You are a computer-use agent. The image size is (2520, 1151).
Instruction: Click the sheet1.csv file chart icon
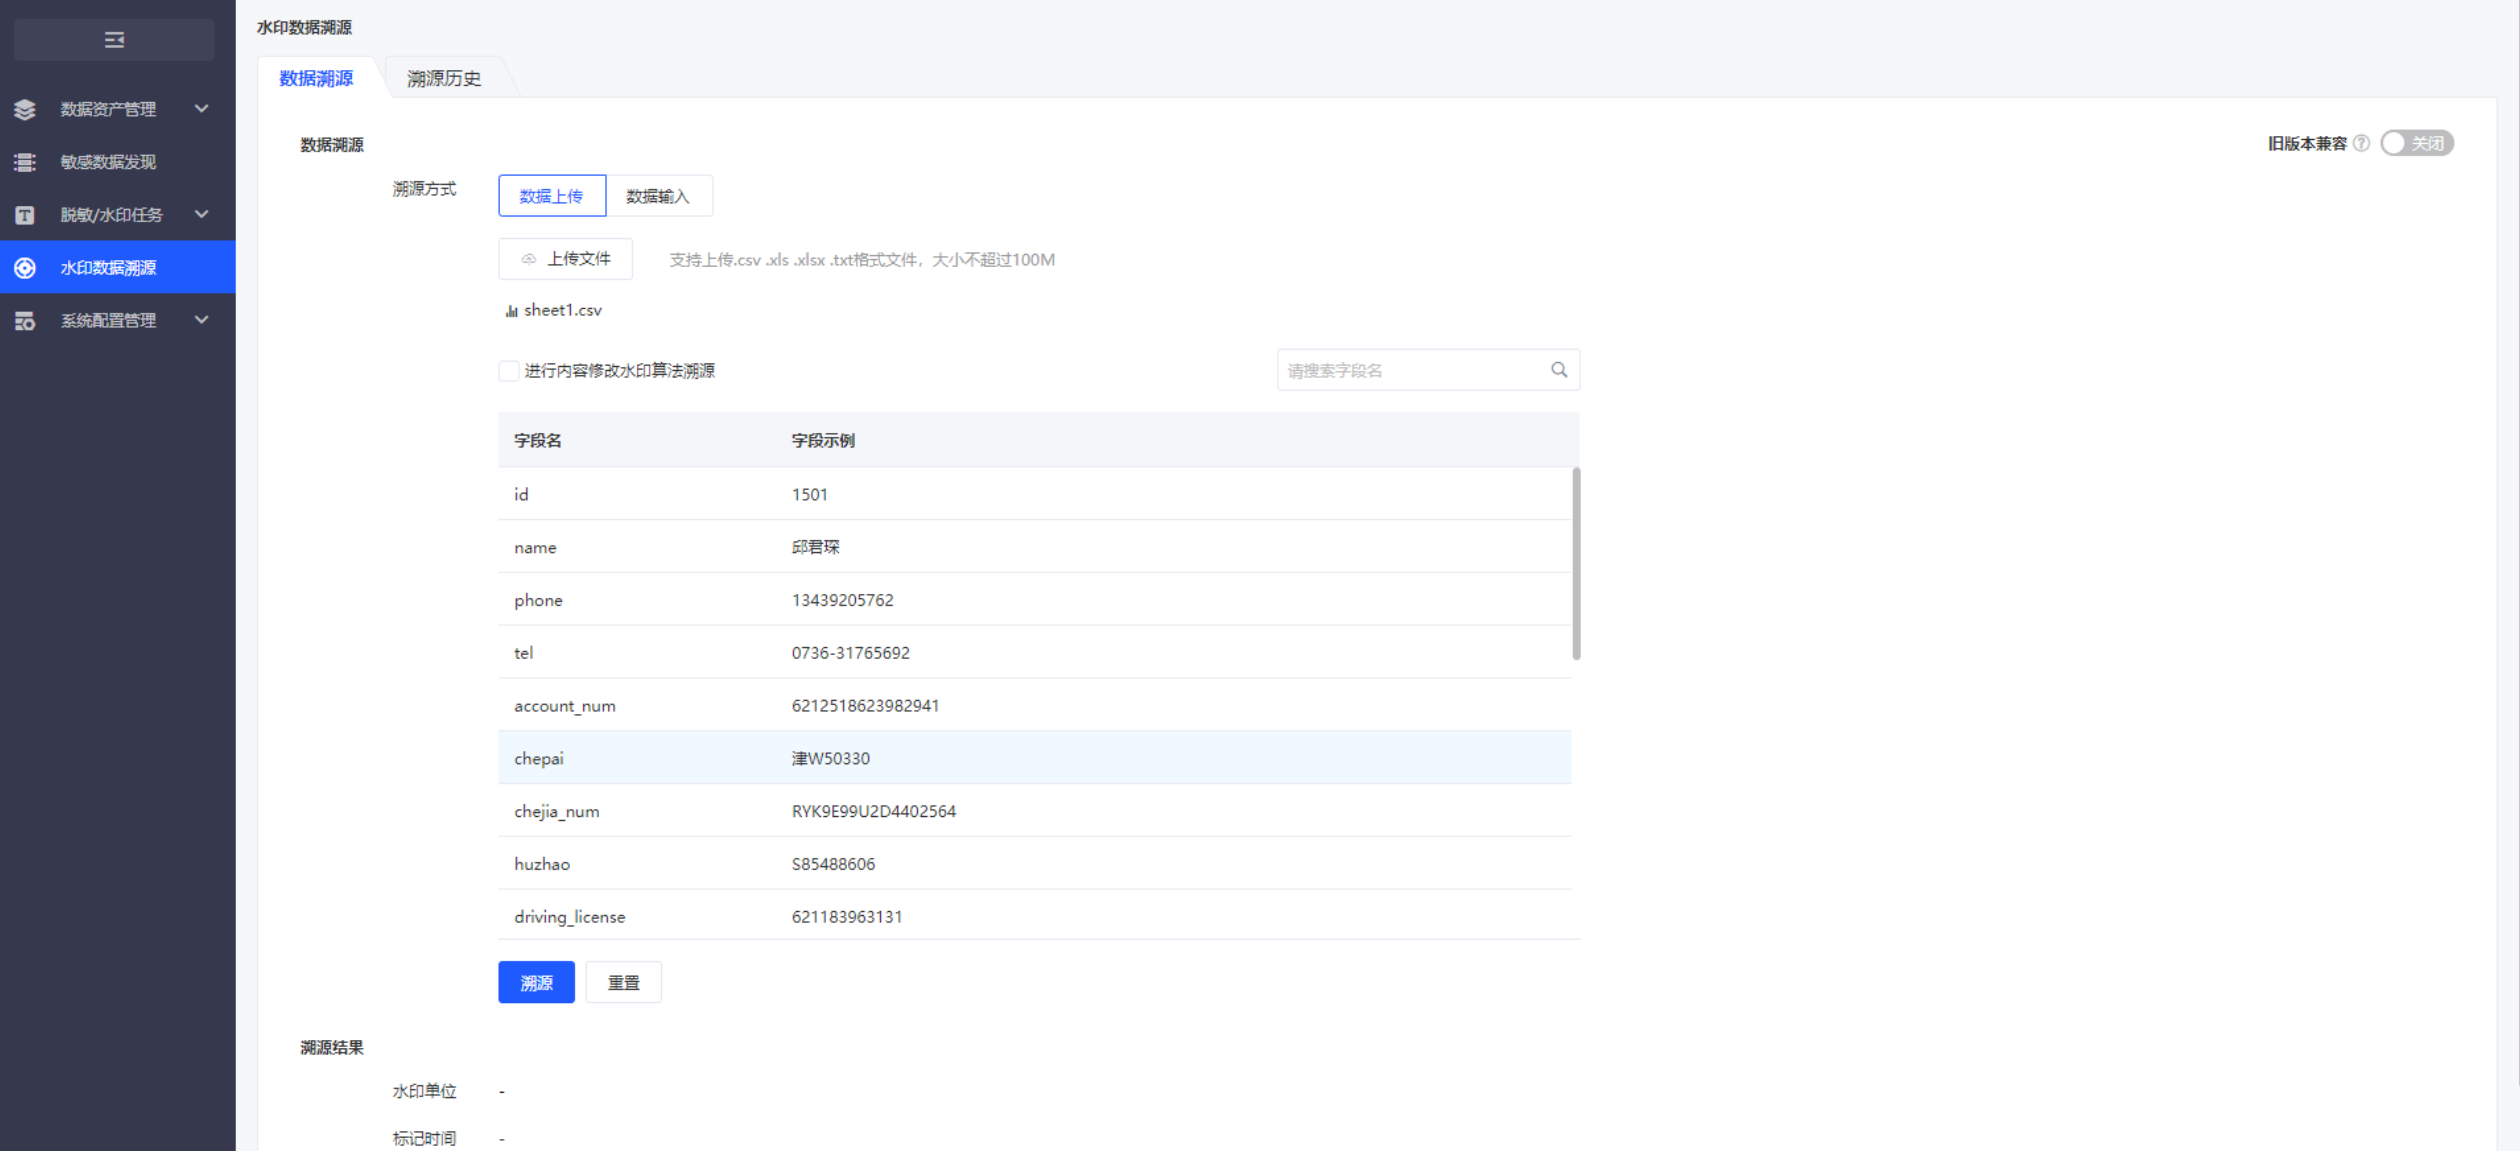(x=512, y=311)
